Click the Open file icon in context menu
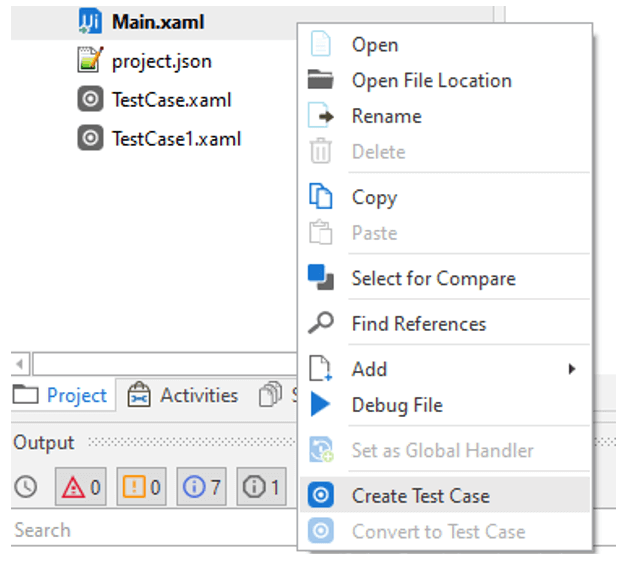 point(320,45)
